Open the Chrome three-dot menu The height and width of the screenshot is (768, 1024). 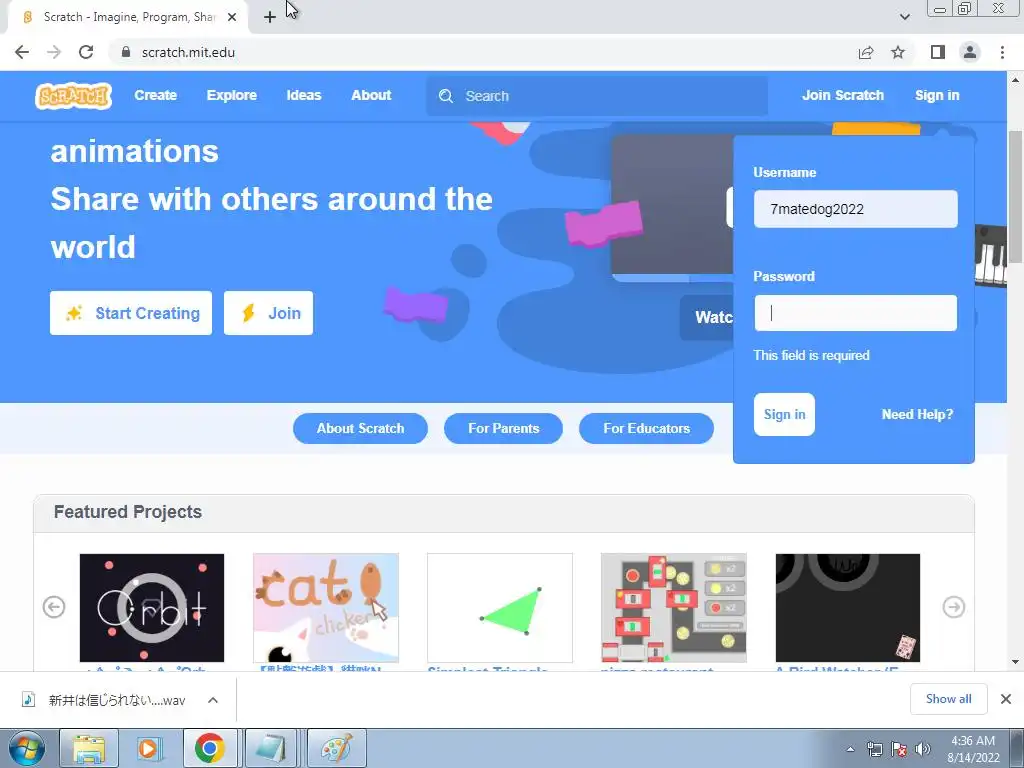pyautogui.click(x=1002, y=52)
